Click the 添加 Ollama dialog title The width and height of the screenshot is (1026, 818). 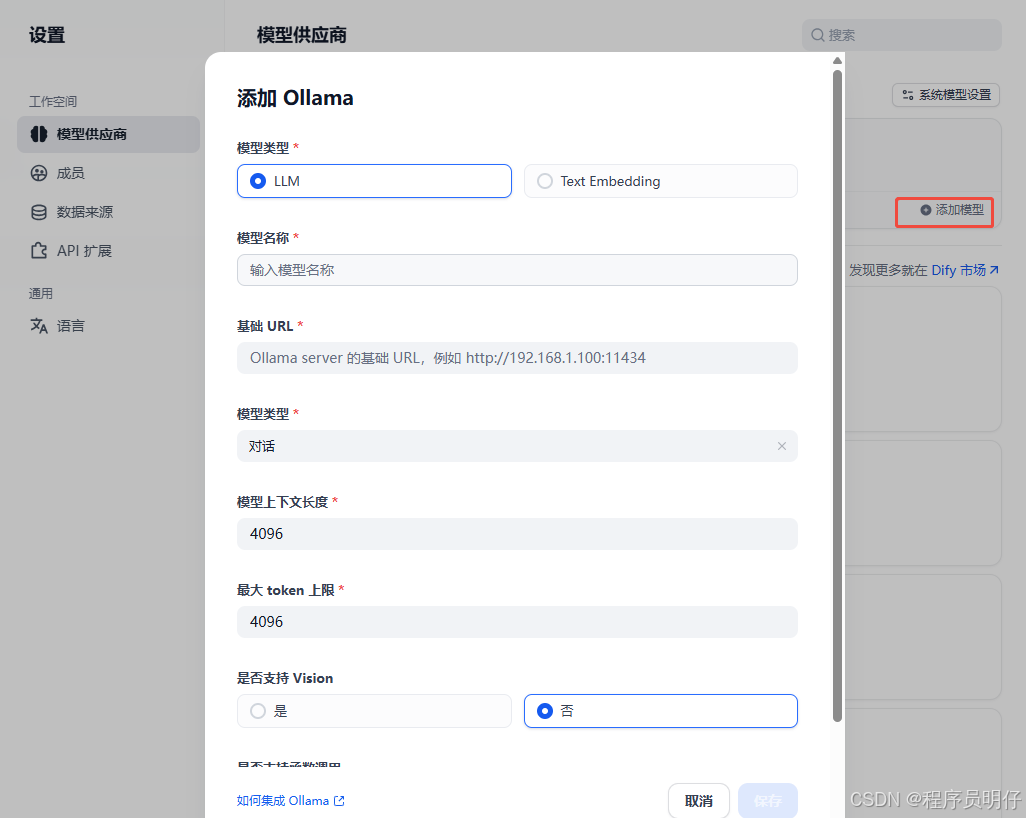coord(295,98)
